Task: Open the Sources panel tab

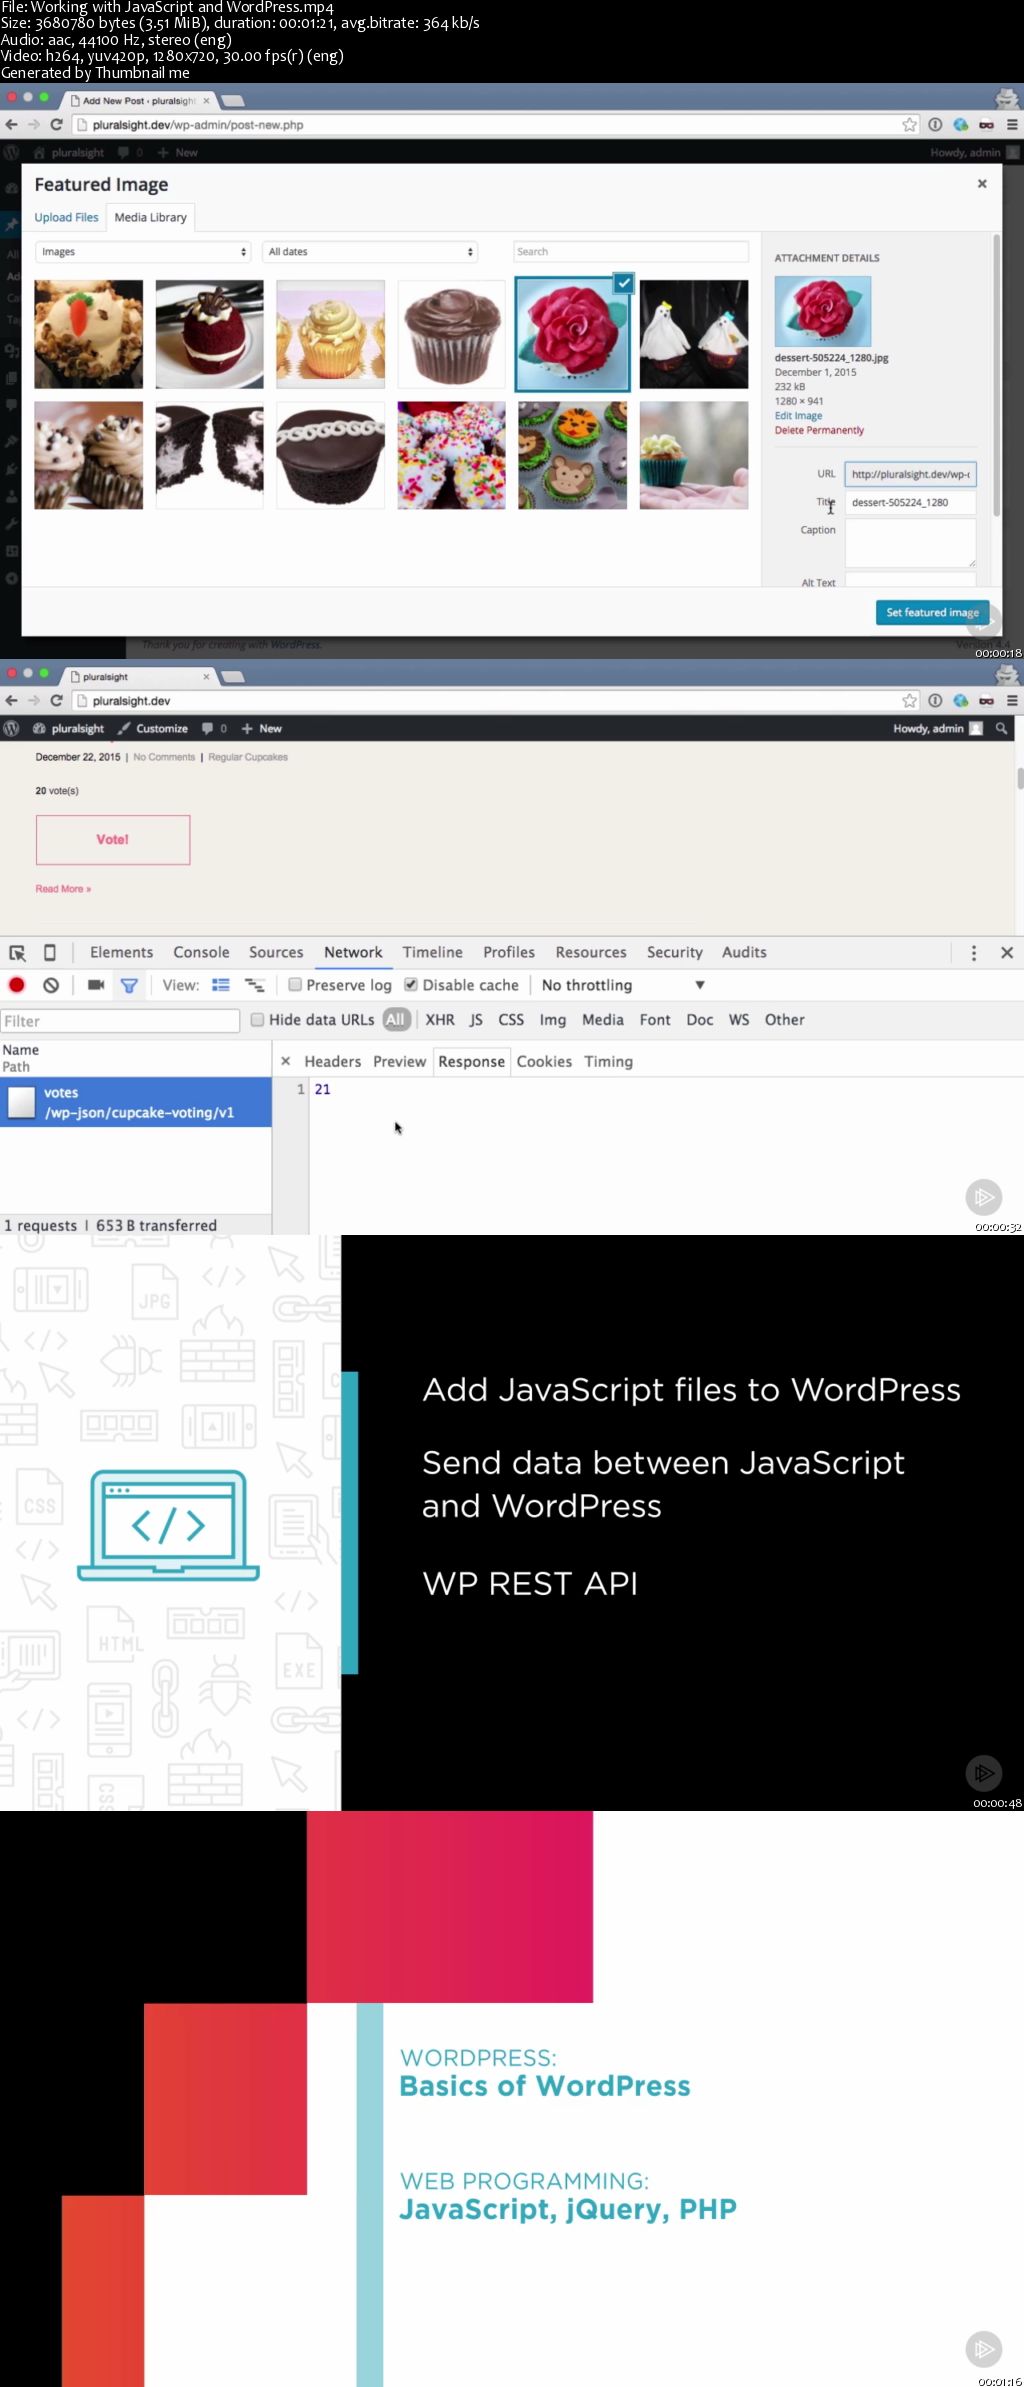Action: pyautogui.click(x=276, y=952)
